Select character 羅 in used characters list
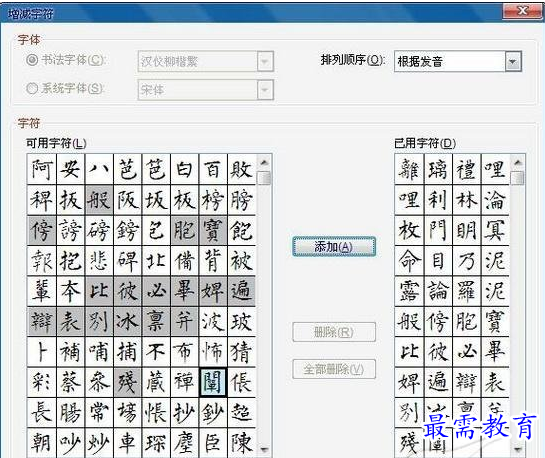This screenshot has height=458, width=545. click(467, 291)
